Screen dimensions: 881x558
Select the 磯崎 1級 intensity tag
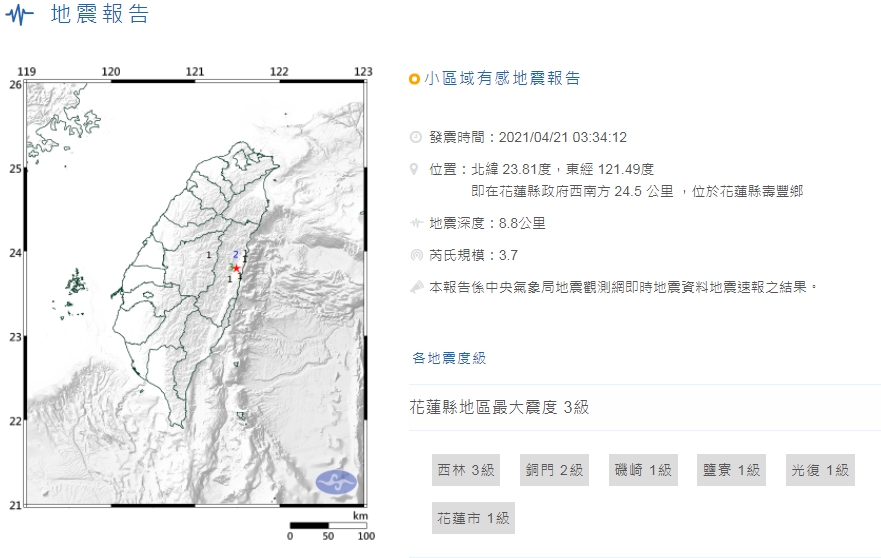tap(643, 470)
